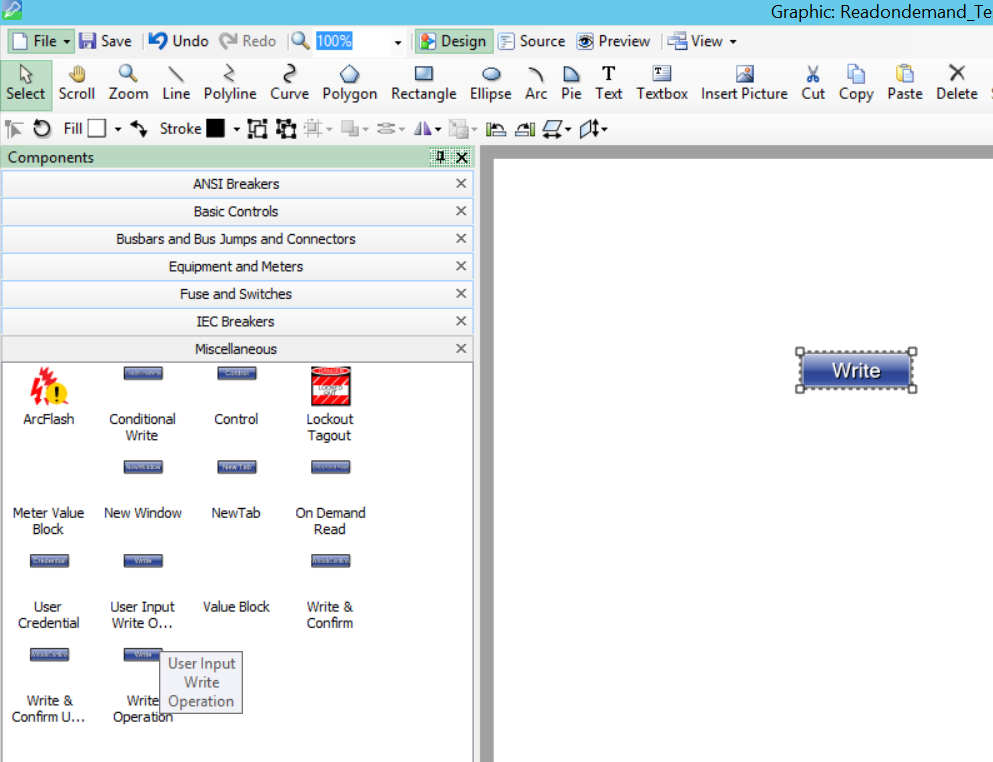
Task: Undo the last action
Action: (177, 41)
